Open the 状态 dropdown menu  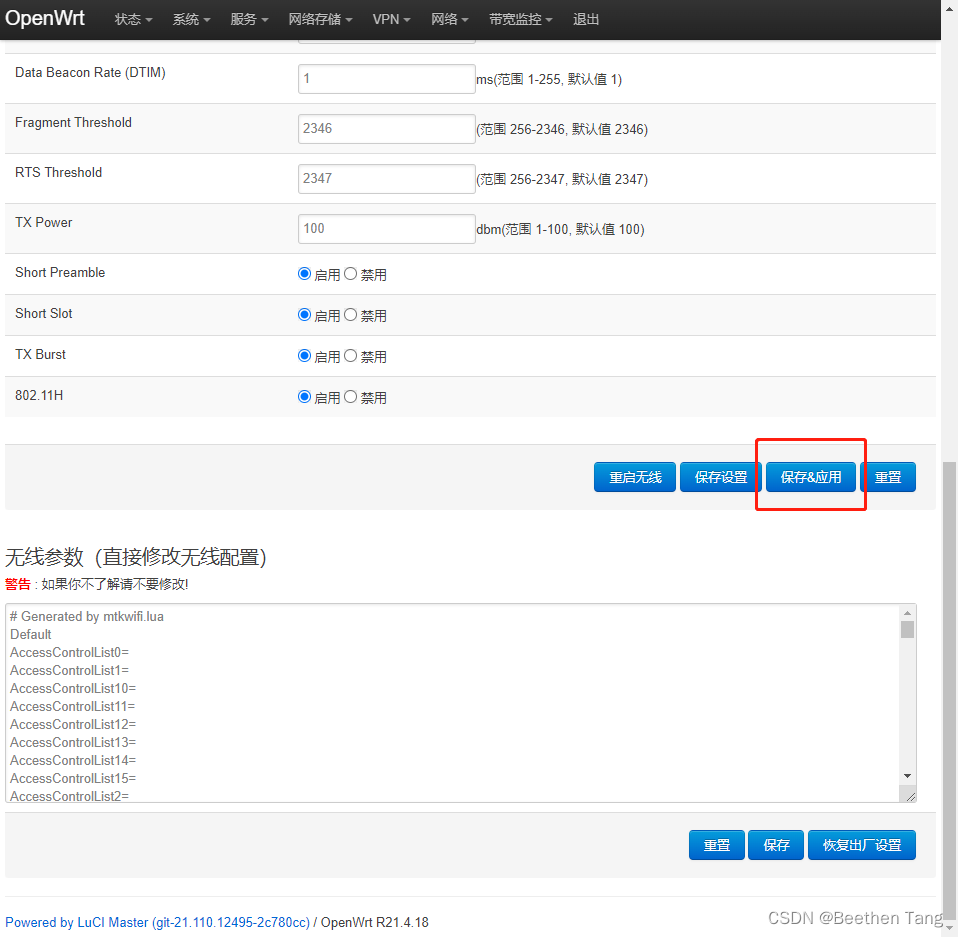pos(133,20)
